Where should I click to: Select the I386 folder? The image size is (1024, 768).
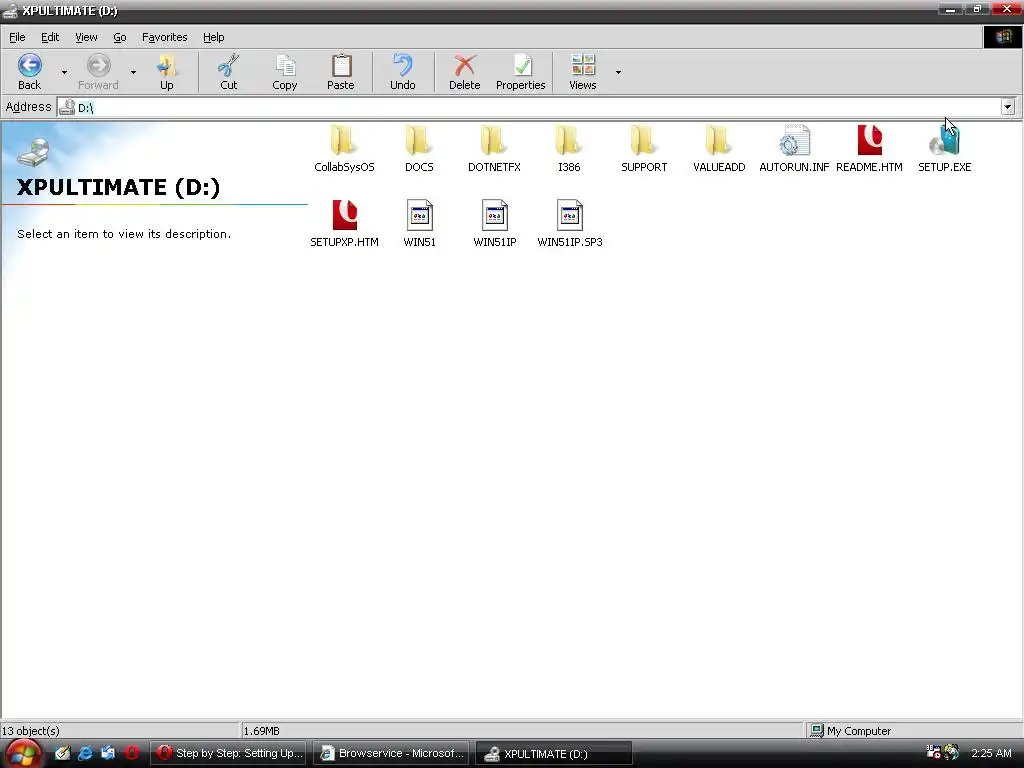click(x=569, y=149)
